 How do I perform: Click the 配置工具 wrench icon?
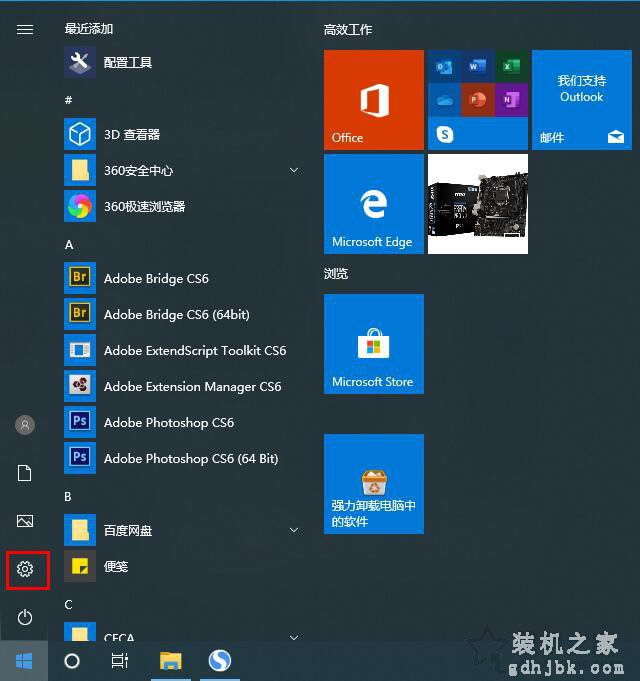[x=80, y=62]
